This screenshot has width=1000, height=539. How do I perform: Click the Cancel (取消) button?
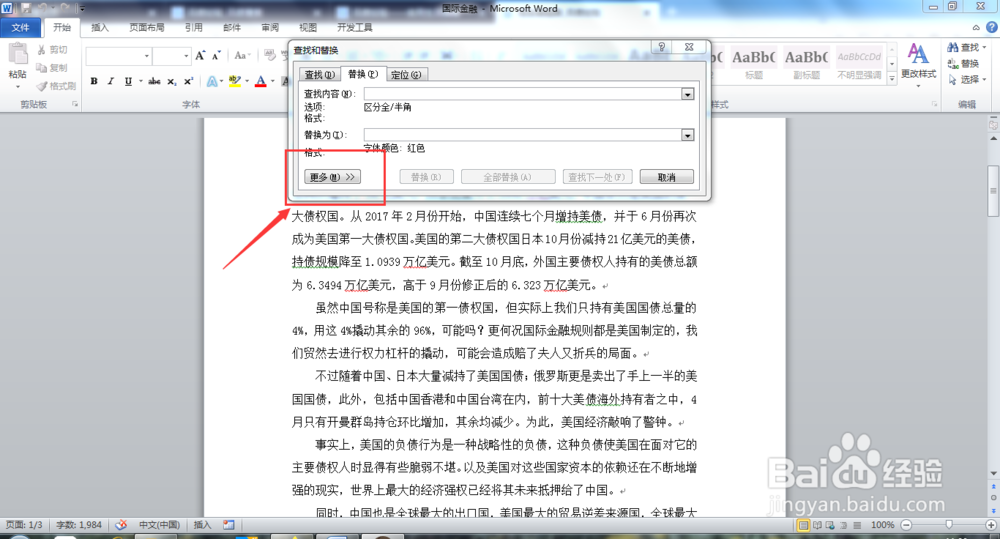(666, 177)
